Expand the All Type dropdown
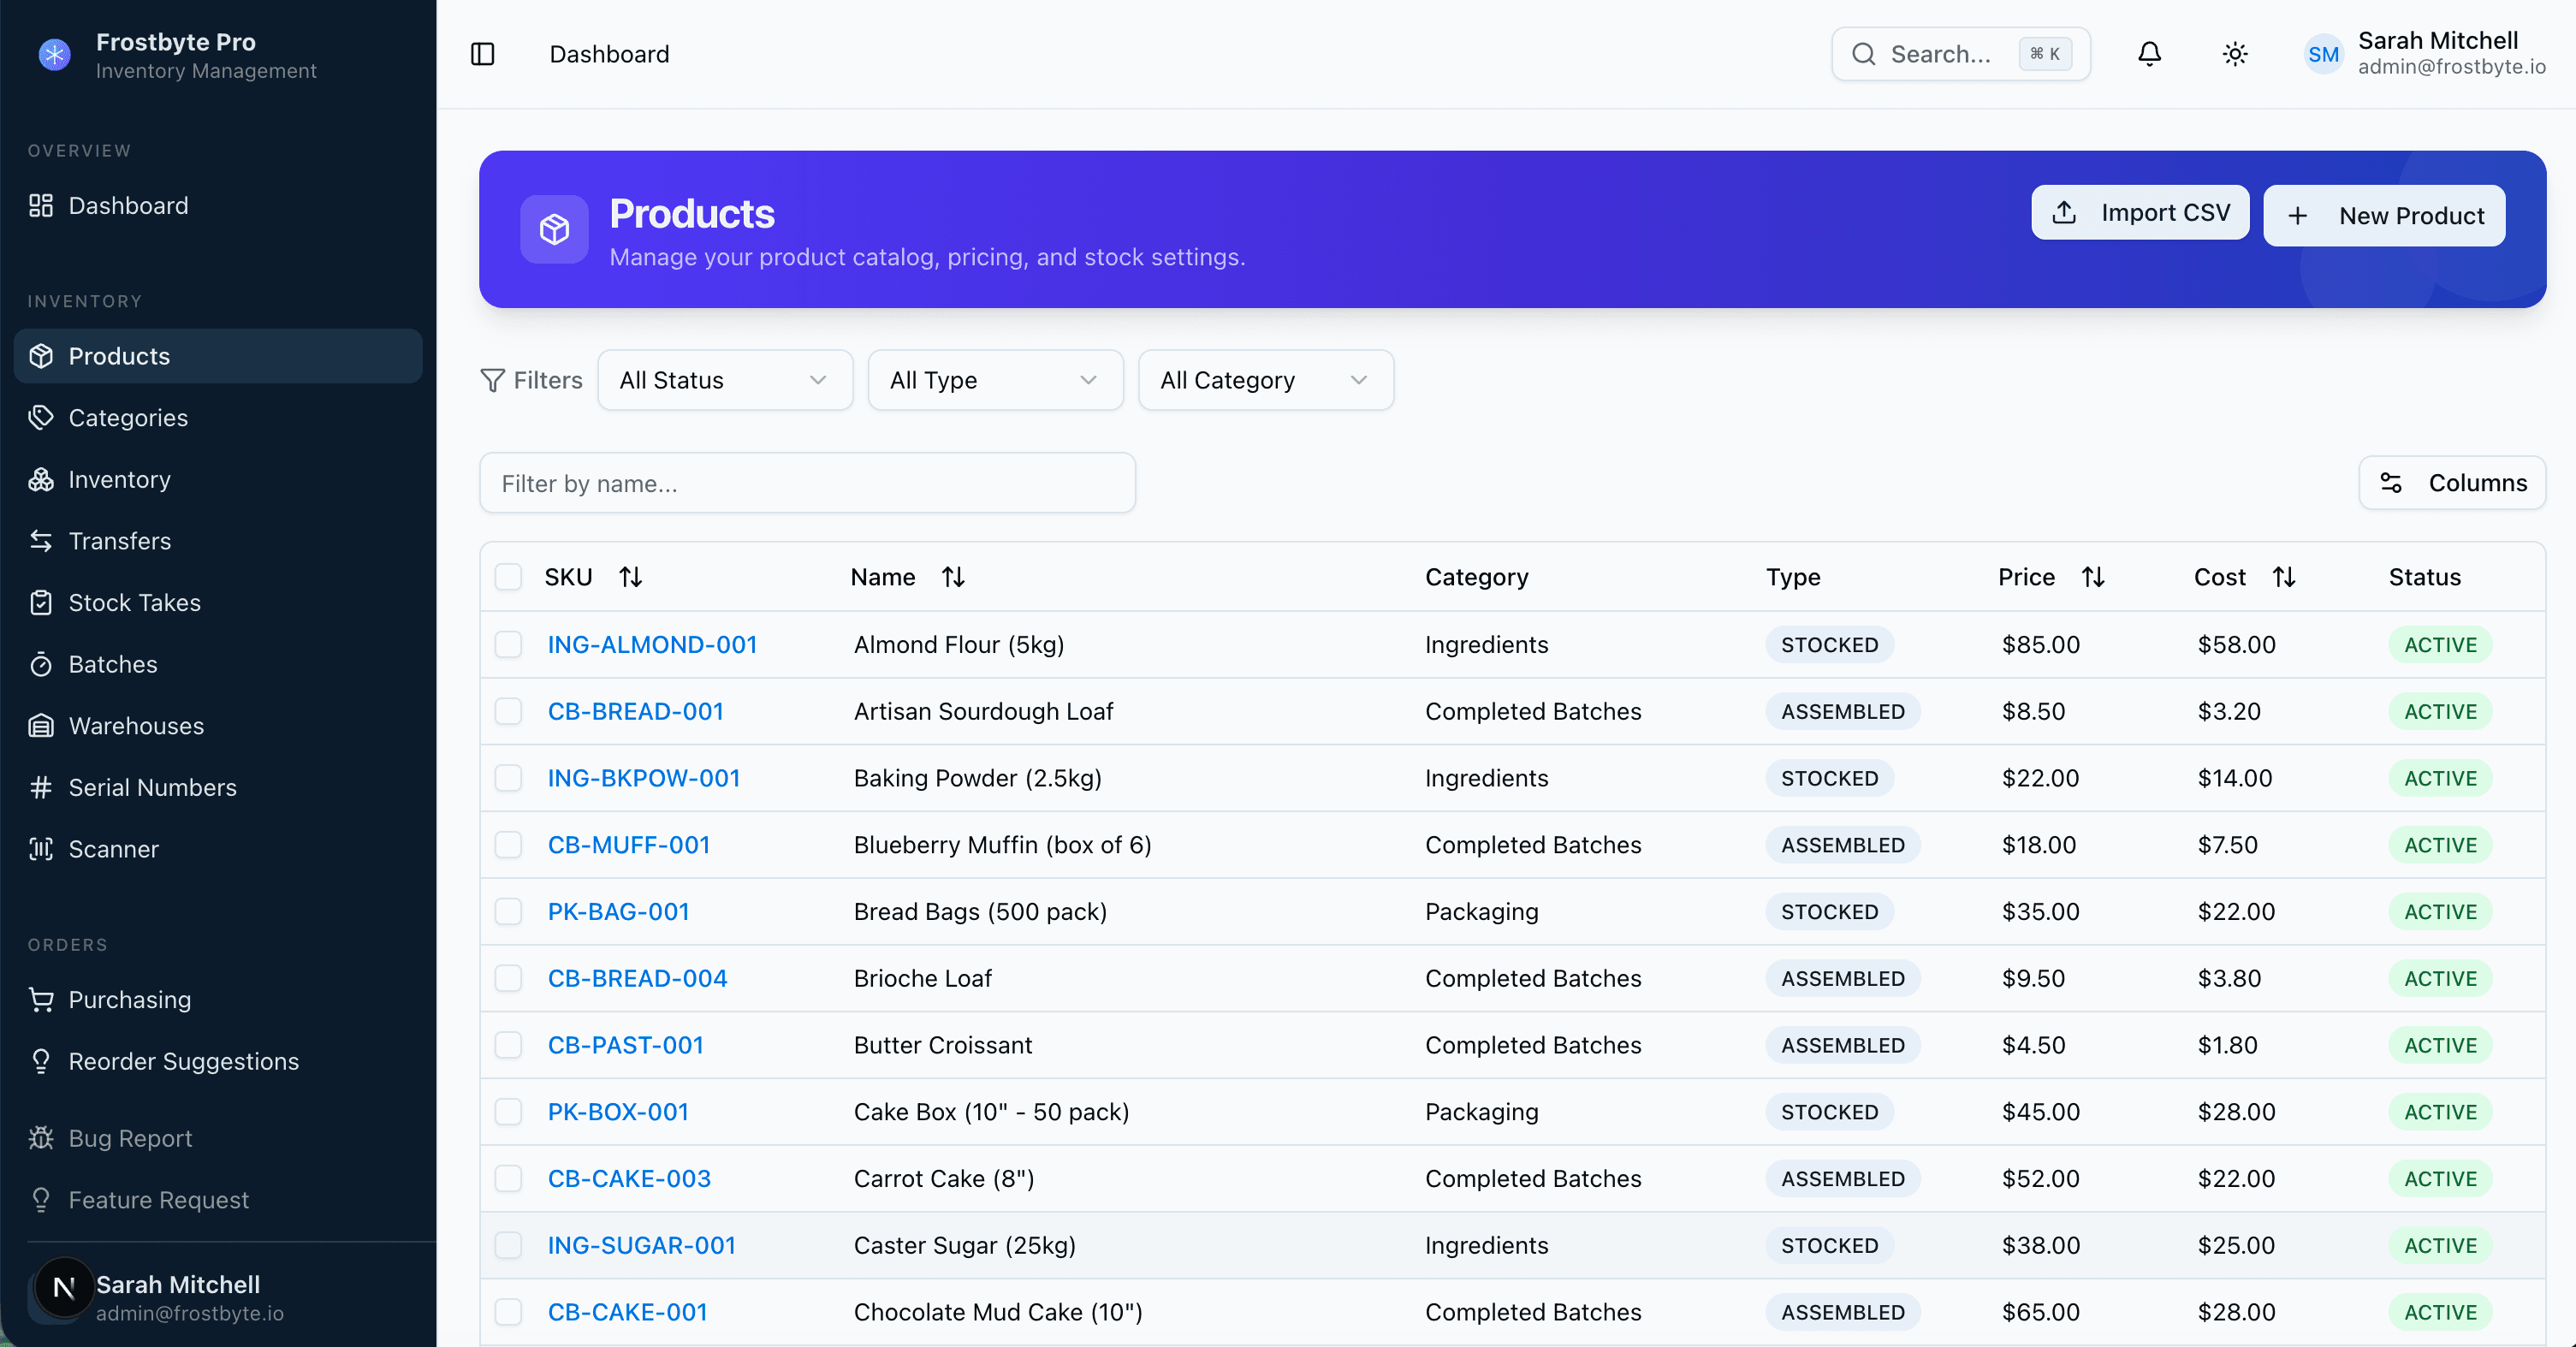2576x1347 pixels. click(x=994, y=380)
